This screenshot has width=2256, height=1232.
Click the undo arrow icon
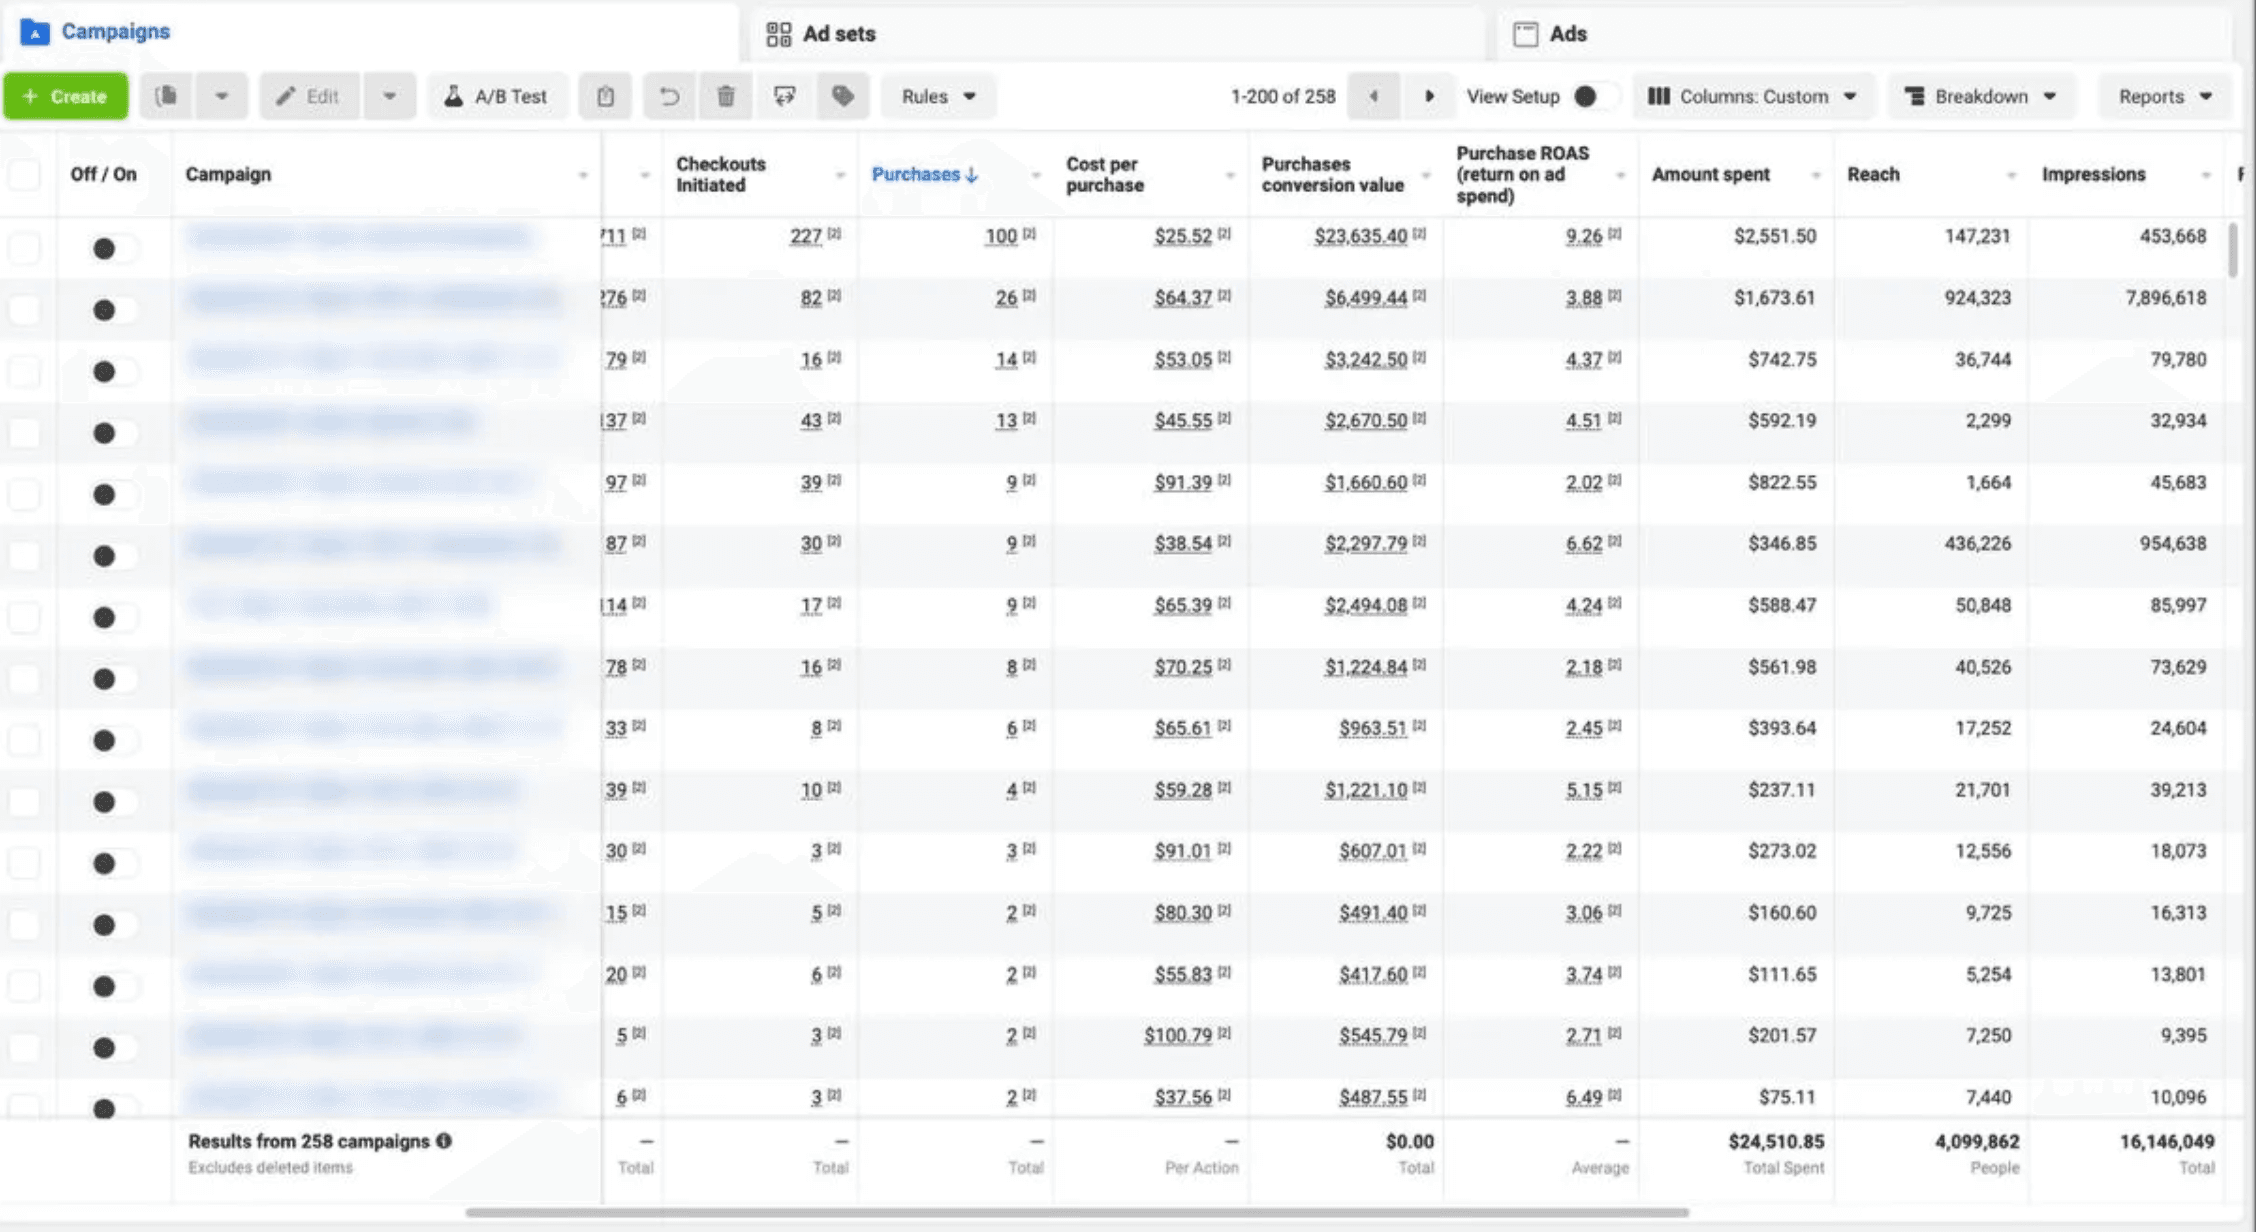click(669, 96)
